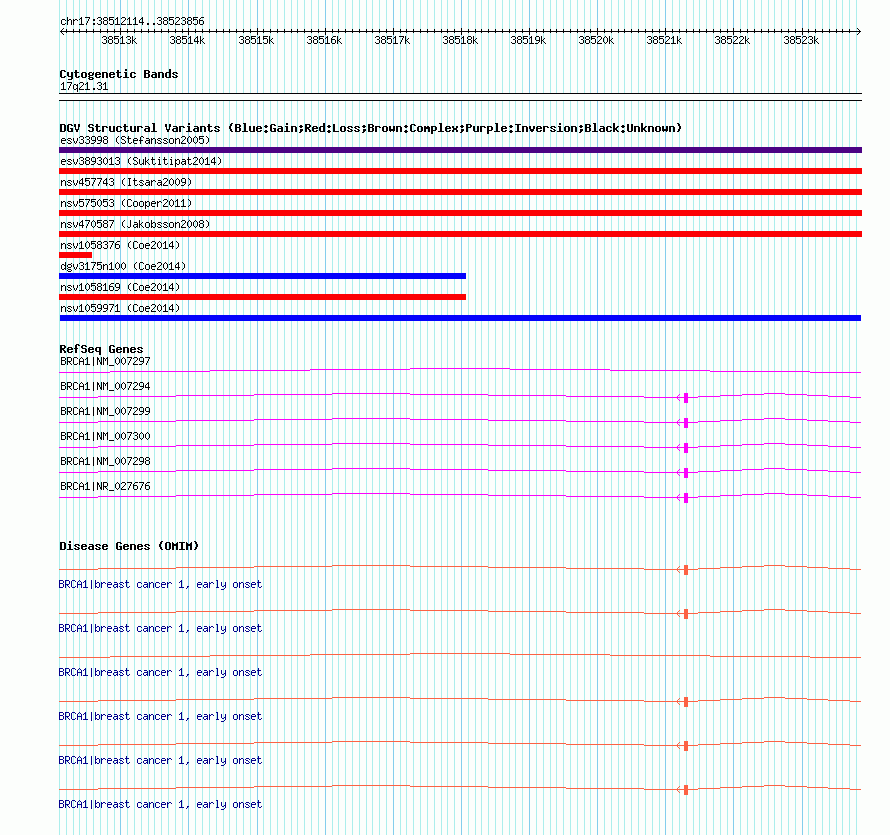Click the red loss bar under nsv457743
890x835 pixels.
coord(460,192)
